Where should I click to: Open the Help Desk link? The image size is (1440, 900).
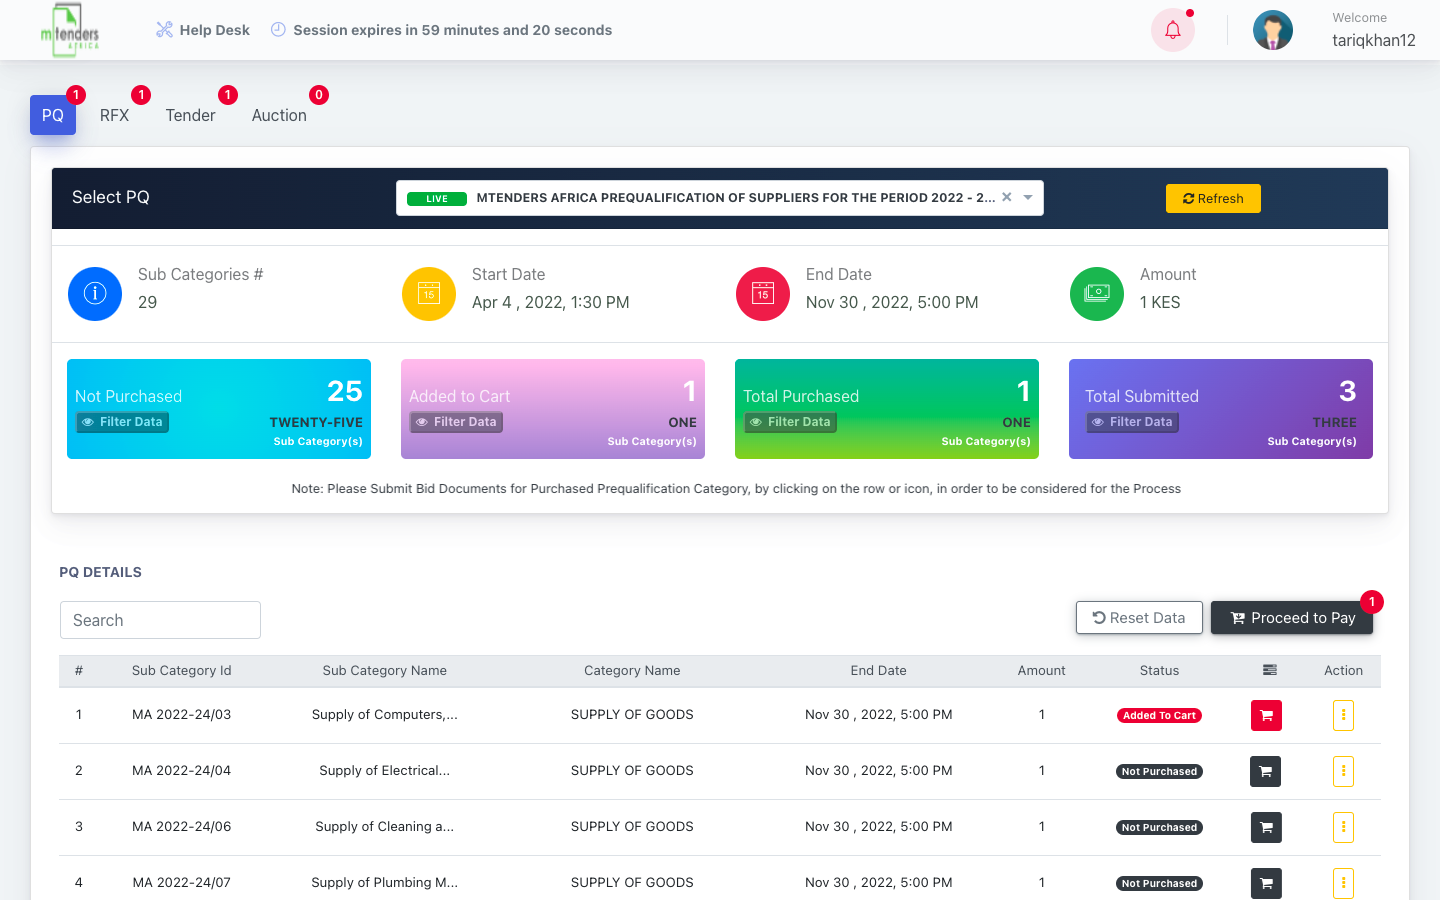203,30
